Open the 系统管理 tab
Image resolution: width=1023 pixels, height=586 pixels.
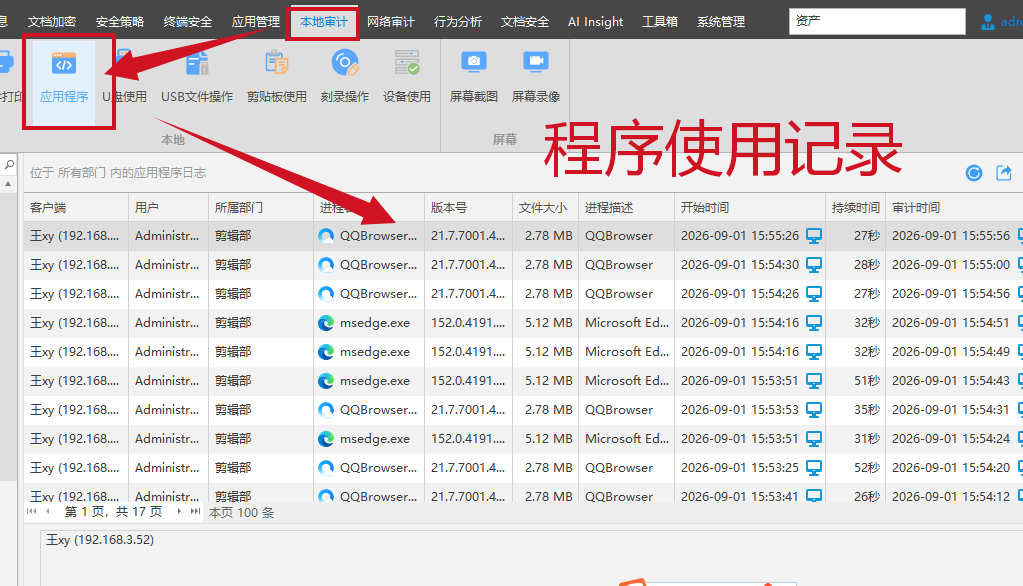click(x=721, y=22)
